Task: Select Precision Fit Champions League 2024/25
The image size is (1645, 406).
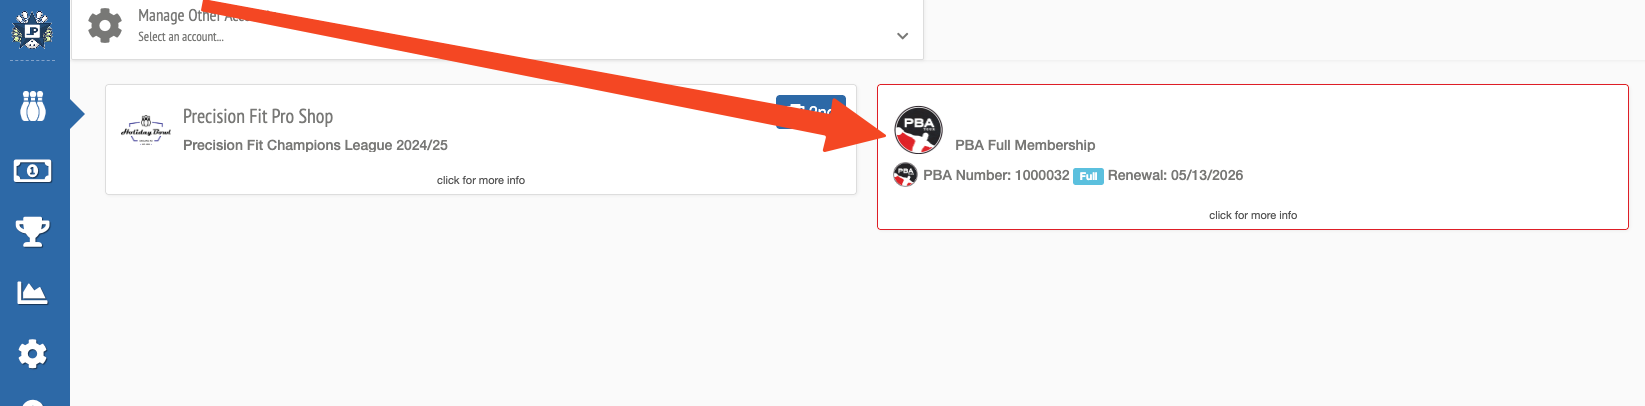Action: (315, 145)
